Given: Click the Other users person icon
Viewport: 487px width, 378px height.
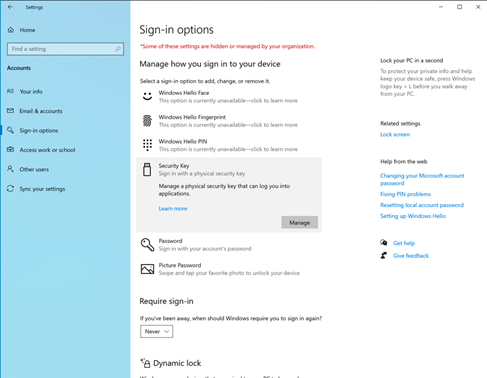Looking at the screenshot, I should coord(10,169).
